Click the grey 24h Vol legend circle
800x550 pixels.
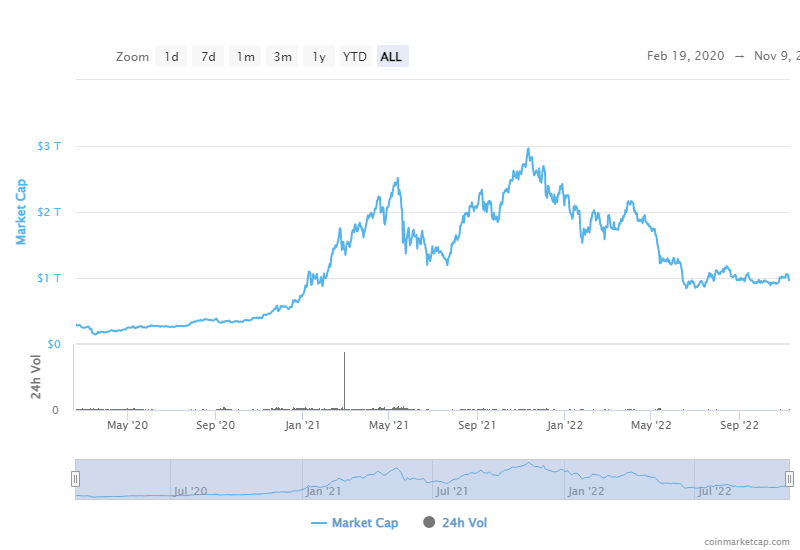tap(430, 522)
